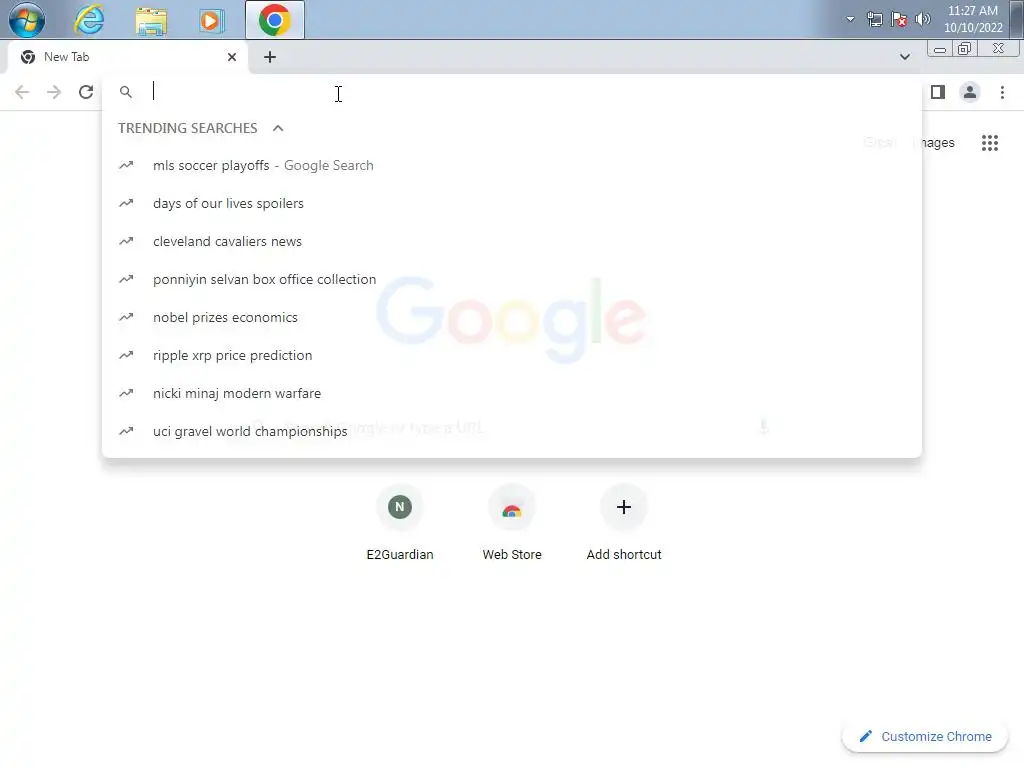Launch Internet Explorer from the taskbar

tap(89, 20)
